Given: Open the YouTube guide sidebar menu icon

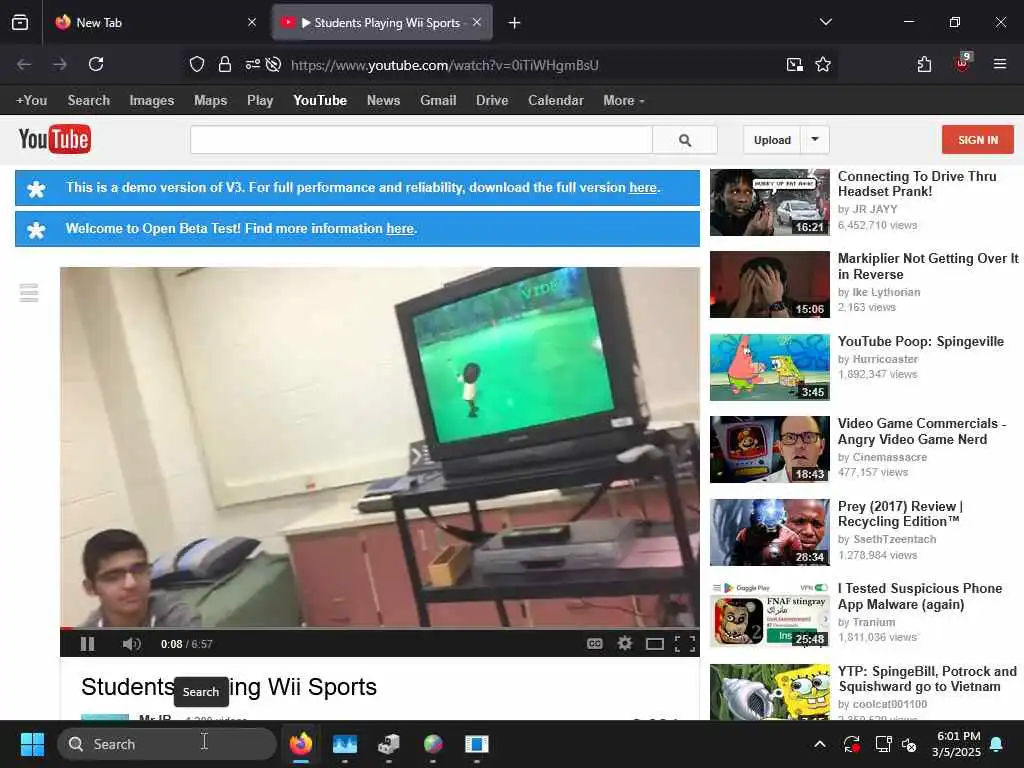Looking at the screenshot, I should point(29,293).
